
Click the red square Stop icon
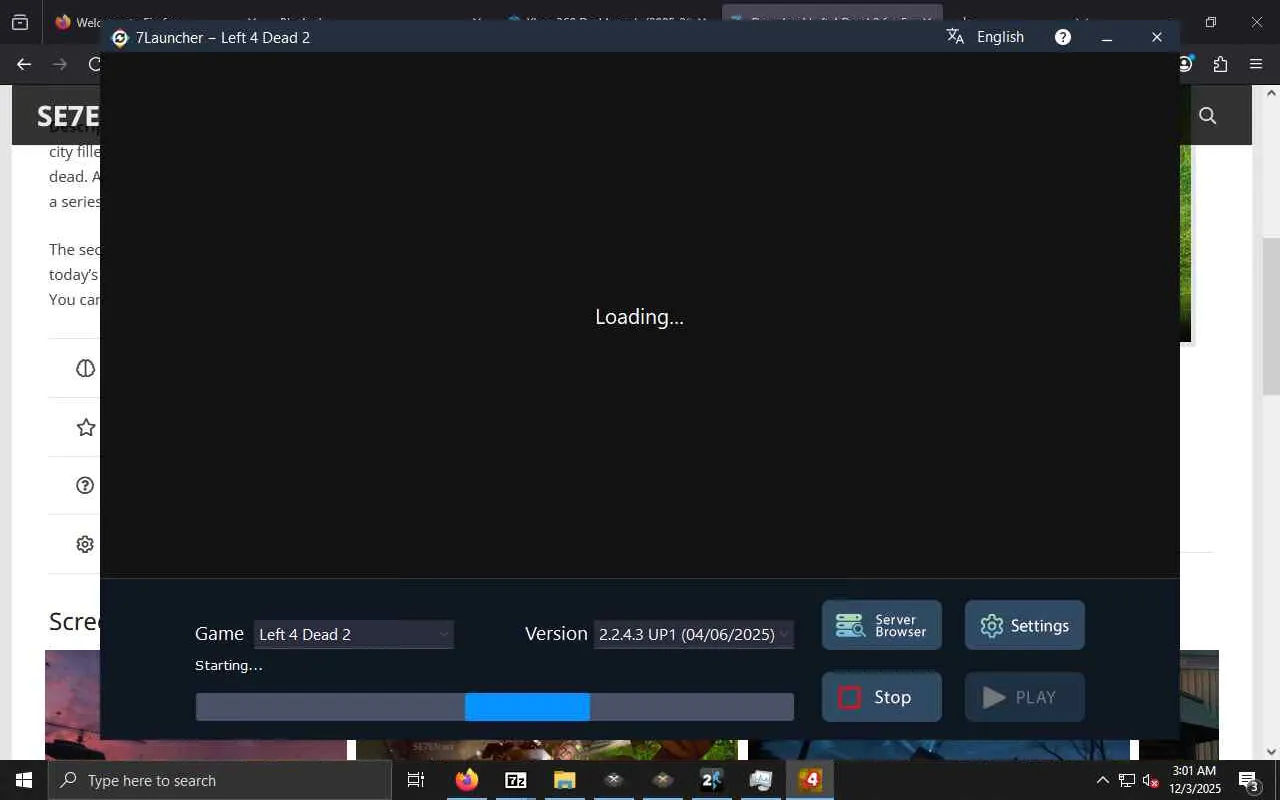tap(849, 697)
